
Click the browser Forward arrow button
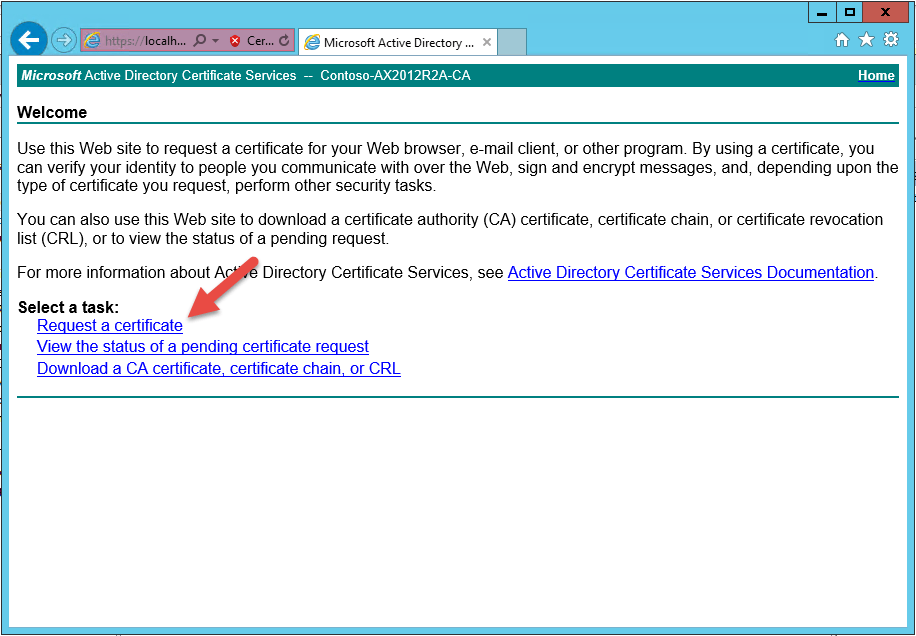pos(63,40)
